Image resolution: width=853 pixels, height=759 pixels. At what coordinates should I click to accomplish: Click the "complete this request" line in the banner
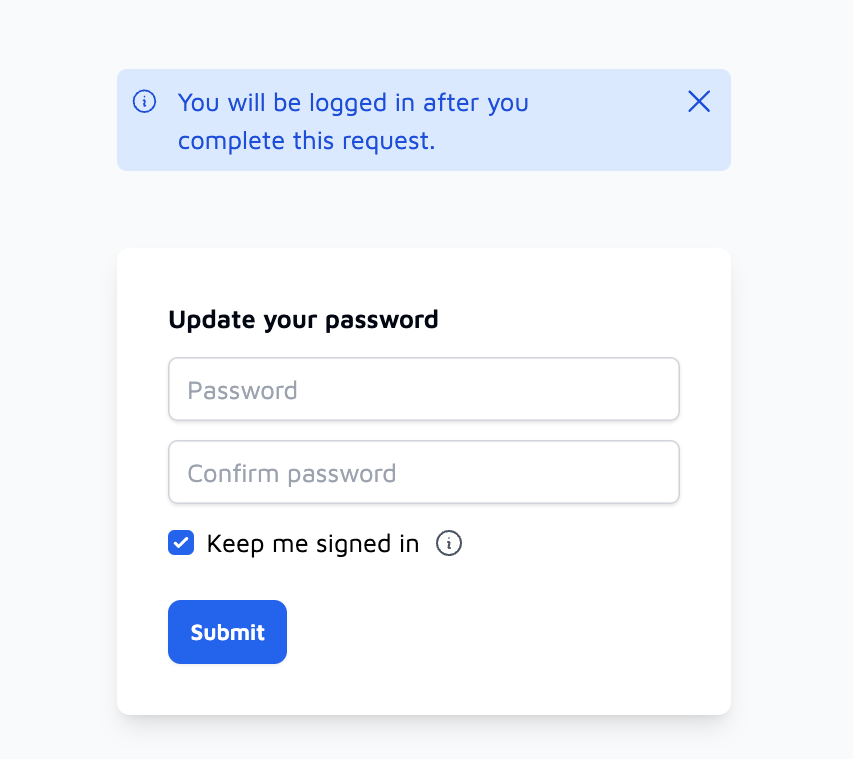coord(306,141)
